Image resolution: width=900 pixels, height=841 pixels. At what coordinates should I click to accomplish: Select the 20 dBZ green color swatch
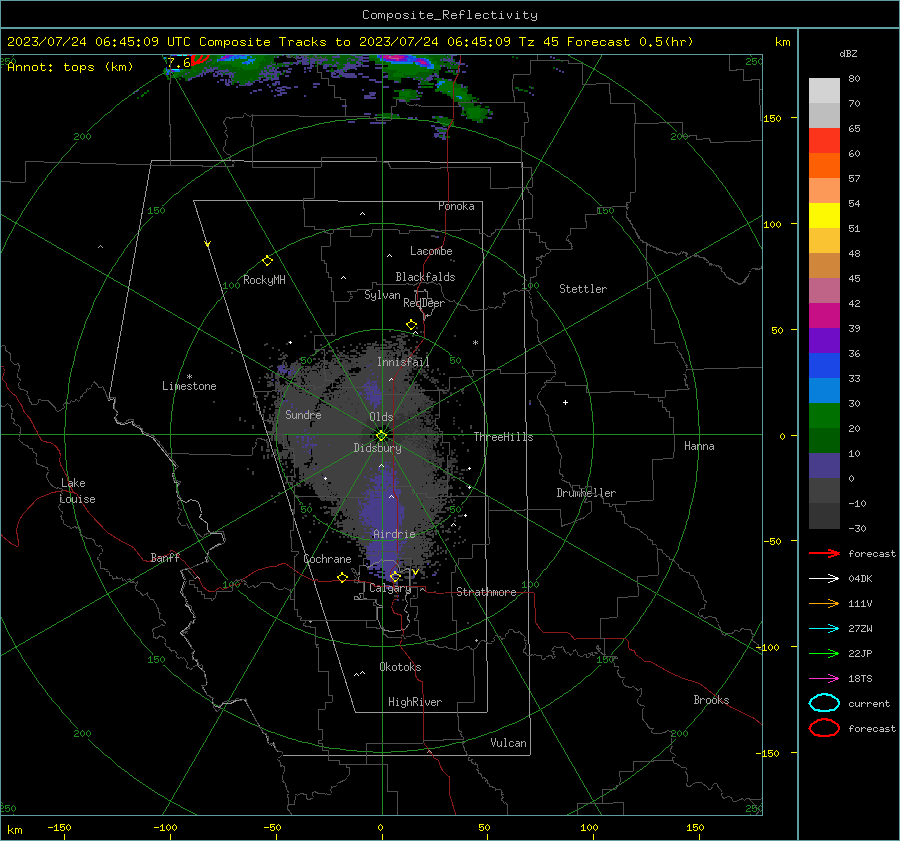[824, 416]
